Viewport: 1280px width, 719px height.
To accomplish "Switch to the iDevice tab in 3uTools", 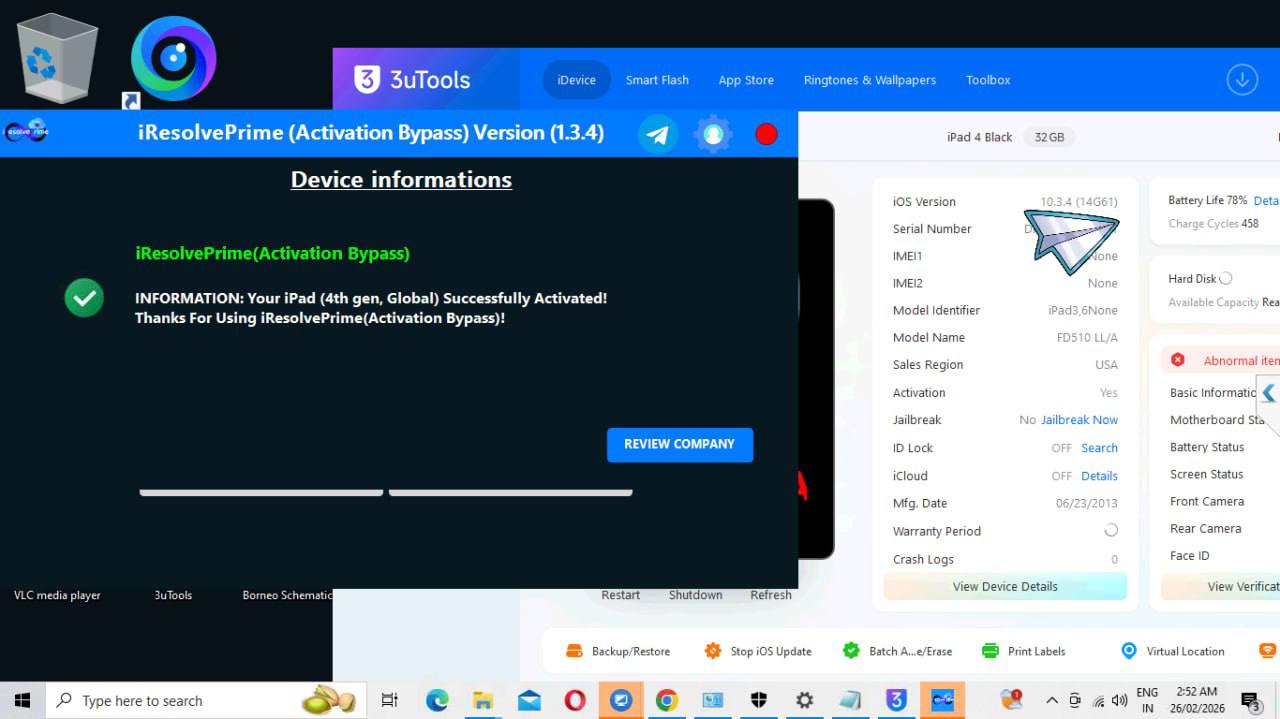I will pos(576,80).
